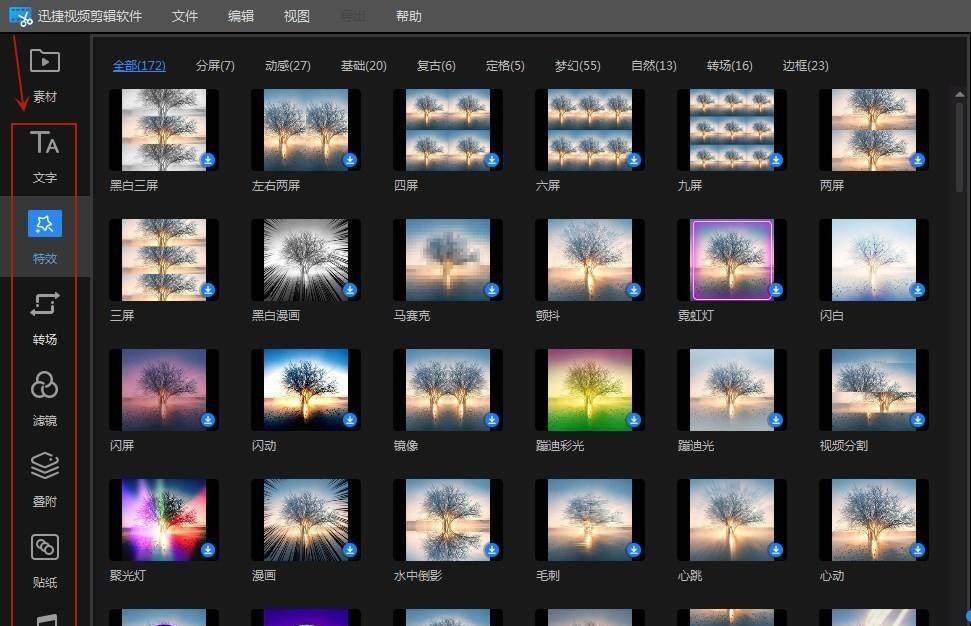Download the 蹦迪彩光 effect
This screenshot has width=971, height=626.
[x=634, y=420]
